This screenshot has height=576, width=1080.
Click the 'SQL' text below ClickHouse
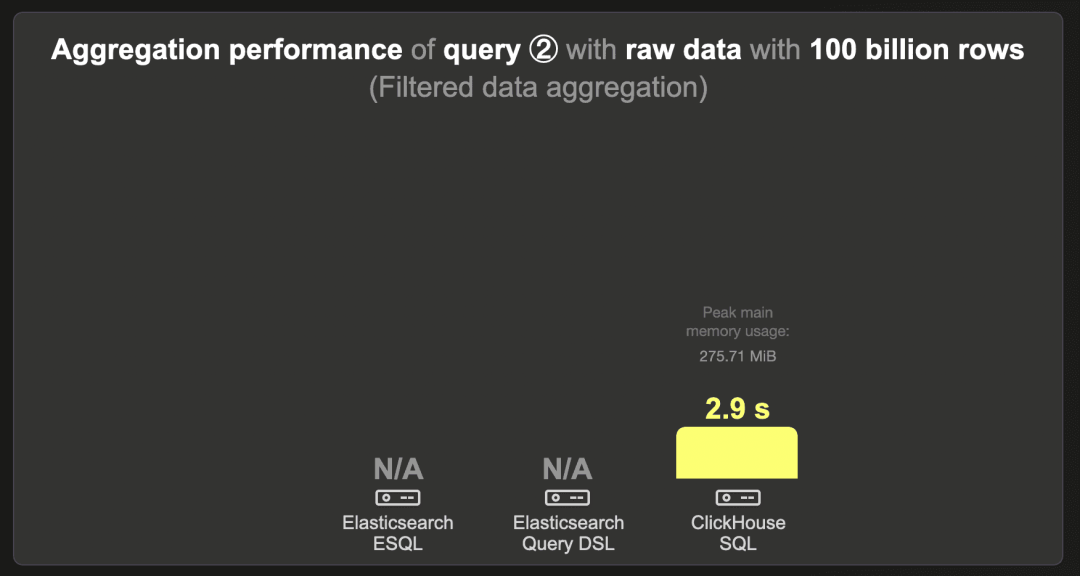click(x=738, y=544)
